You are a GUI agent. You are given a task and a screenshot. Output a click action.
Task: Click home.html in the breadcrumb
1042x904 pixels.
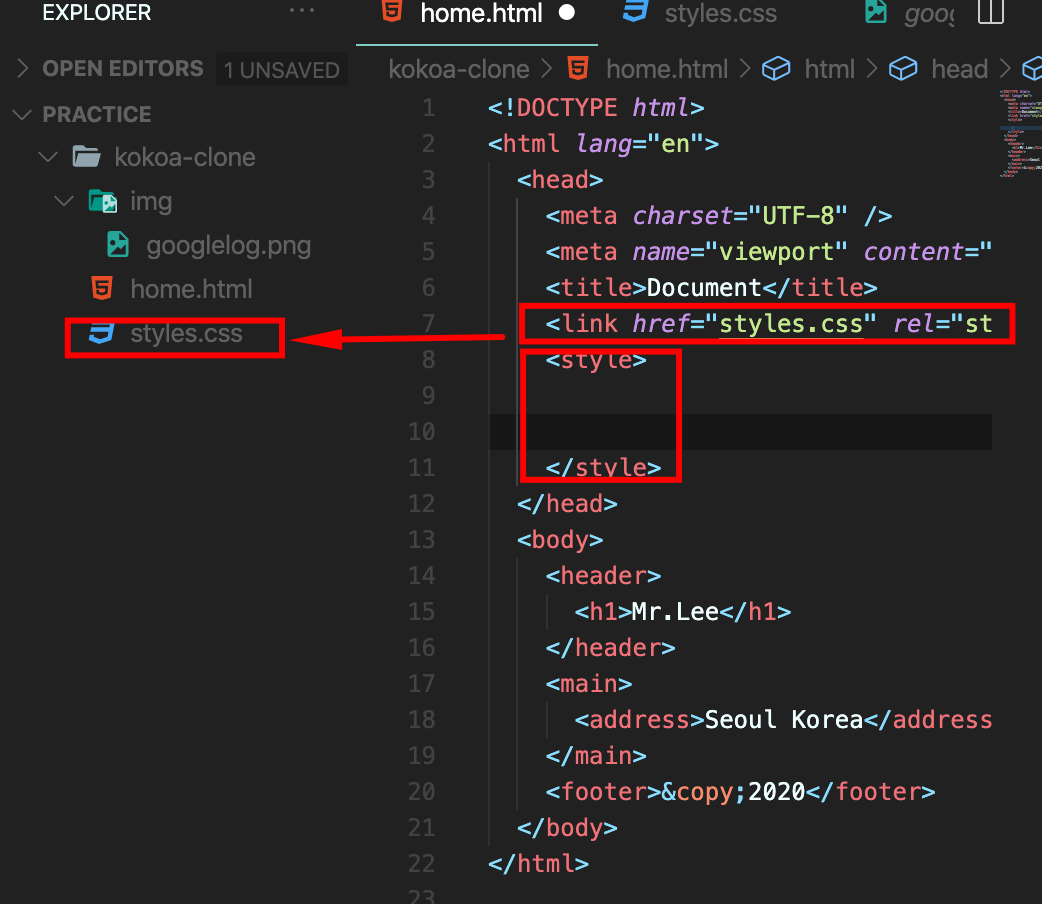(x=667, y=69)
